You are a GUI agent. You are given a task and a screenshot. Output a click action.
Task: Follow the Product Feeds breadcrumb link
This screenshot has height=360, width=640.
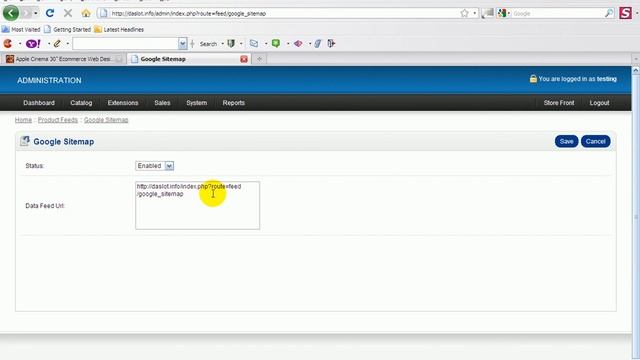pyautogui.click(x=58, y=120)
